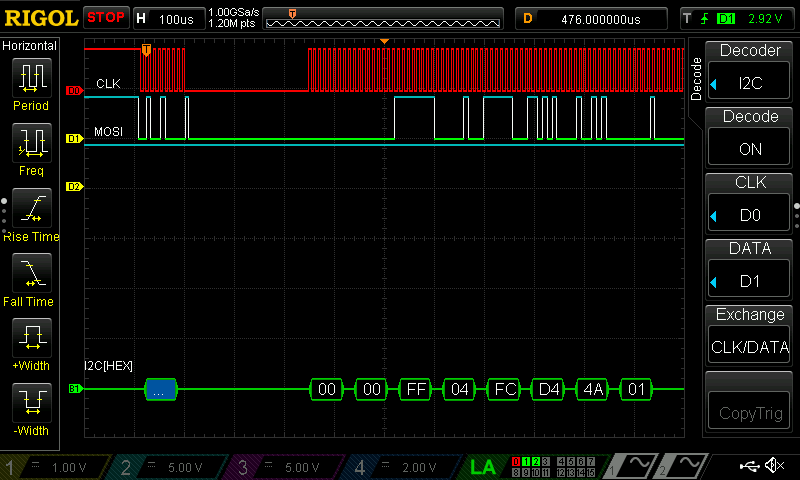Click the decoded byte 04
The image size is (800, 480).
(460, 389)
